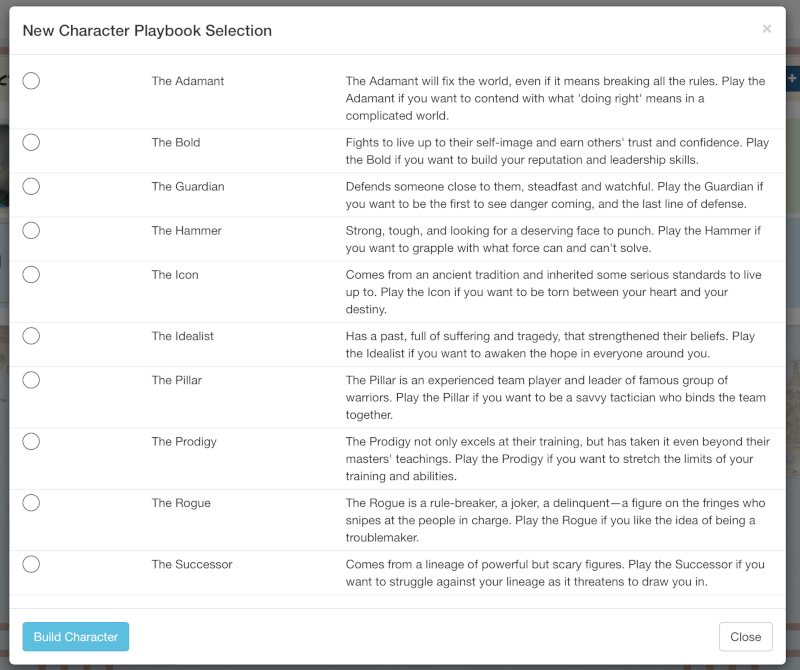Select The Prodigy playbook radio button
This screenshot has height=670, width=800.
pyautogui.click(x=30, y=441)
